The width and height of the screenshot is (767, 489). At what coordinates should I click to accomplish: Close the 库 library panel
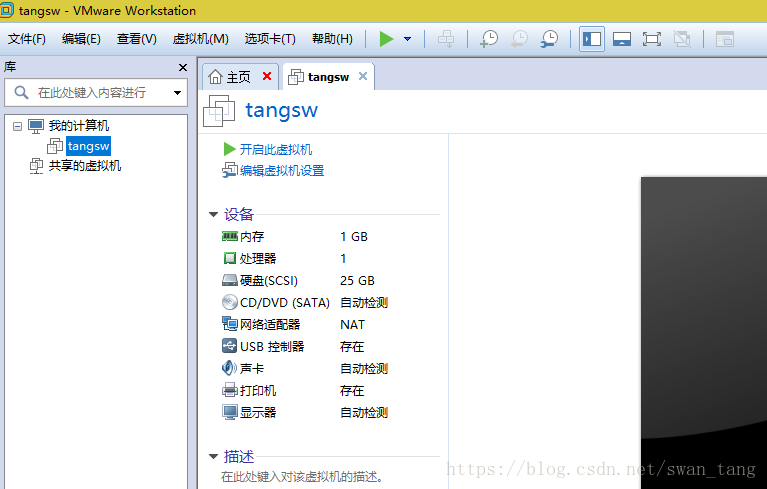183,67
